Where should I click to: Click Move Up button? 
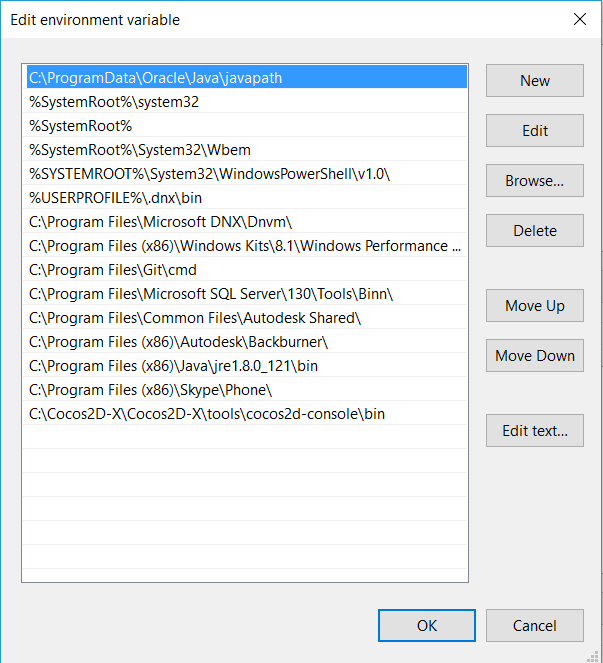click(534, 305)
